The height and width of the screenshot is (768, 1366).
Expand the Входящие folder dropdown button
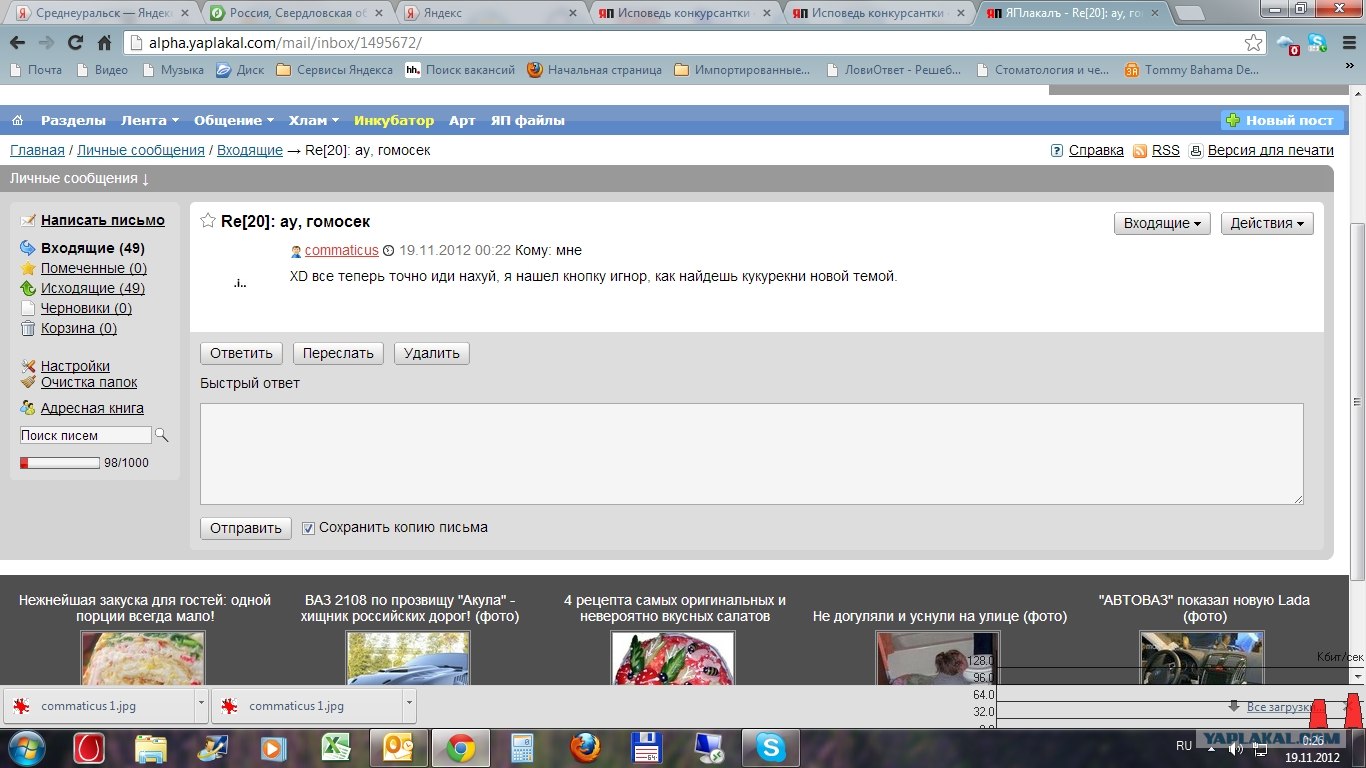pos(1161,223)
